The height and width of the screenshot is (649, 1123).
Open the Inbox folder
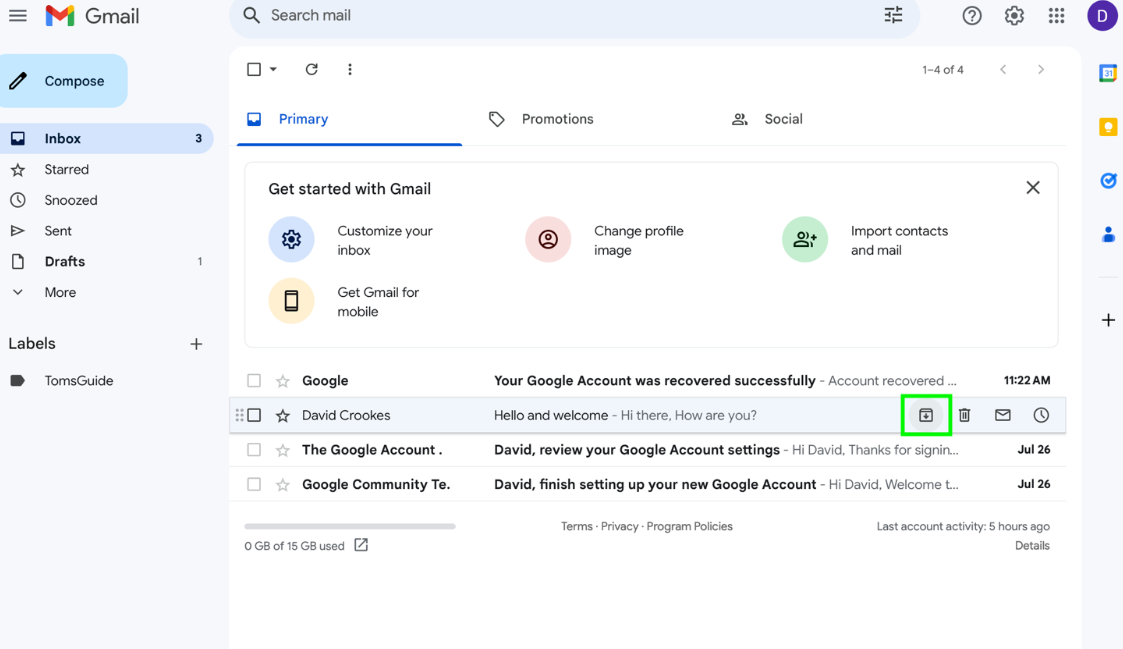(x=107, y=138)
